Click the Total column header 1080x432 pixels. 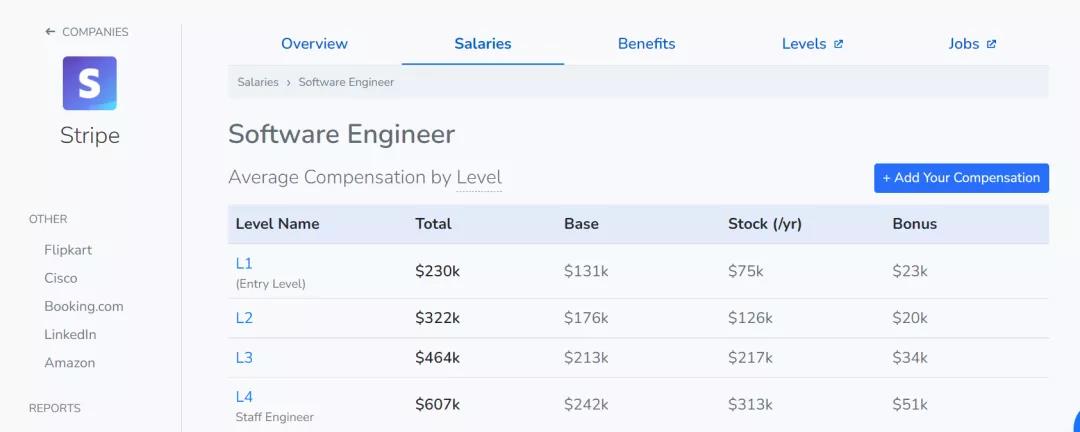433,224
